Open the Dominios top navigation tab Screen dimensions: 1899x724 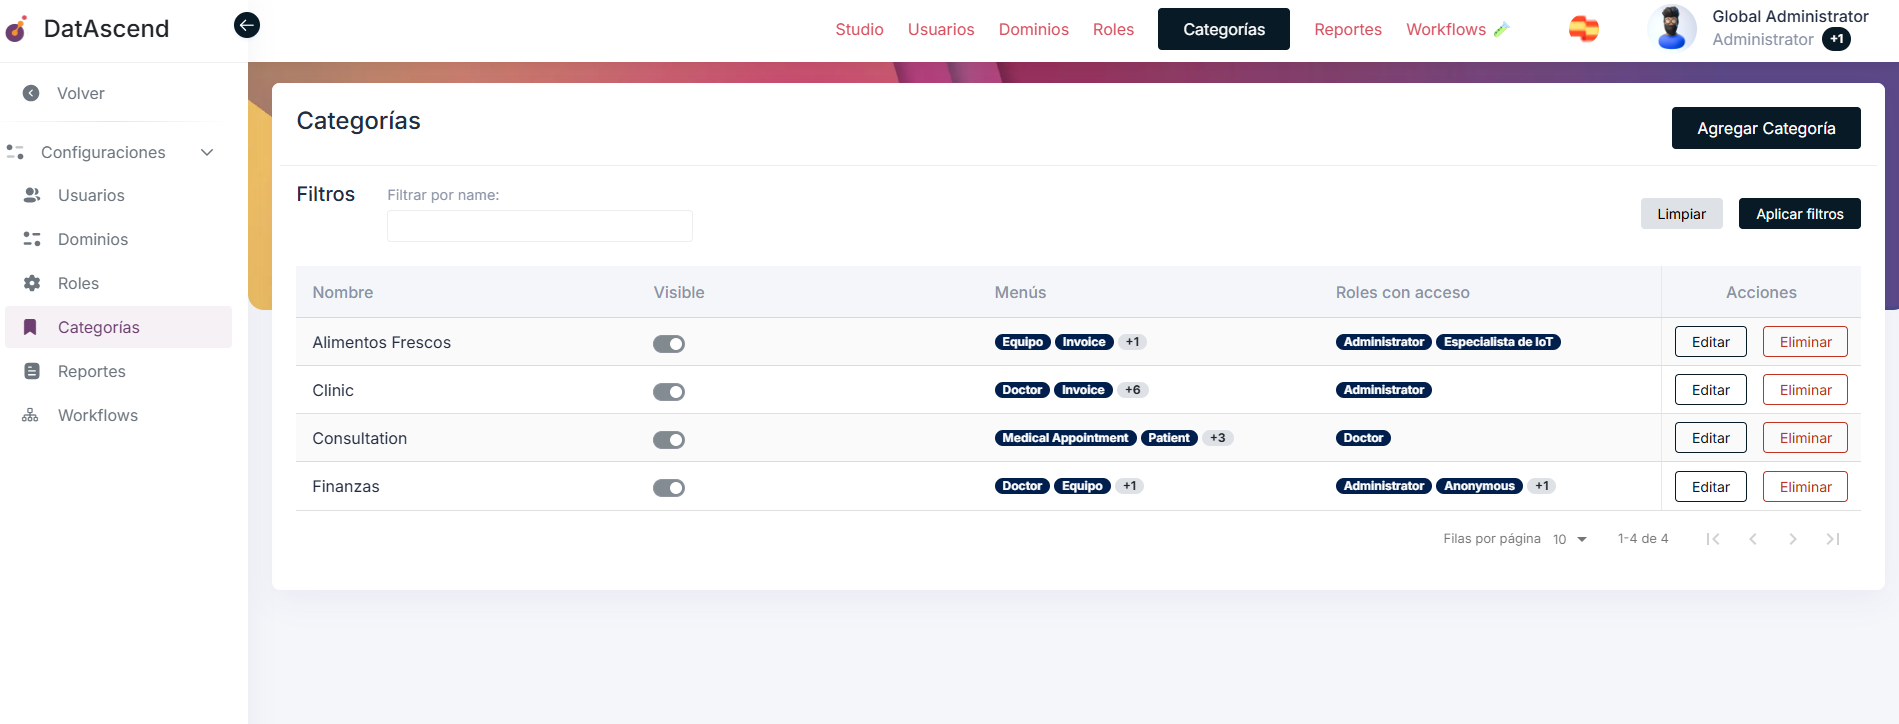coord(1033,29)
